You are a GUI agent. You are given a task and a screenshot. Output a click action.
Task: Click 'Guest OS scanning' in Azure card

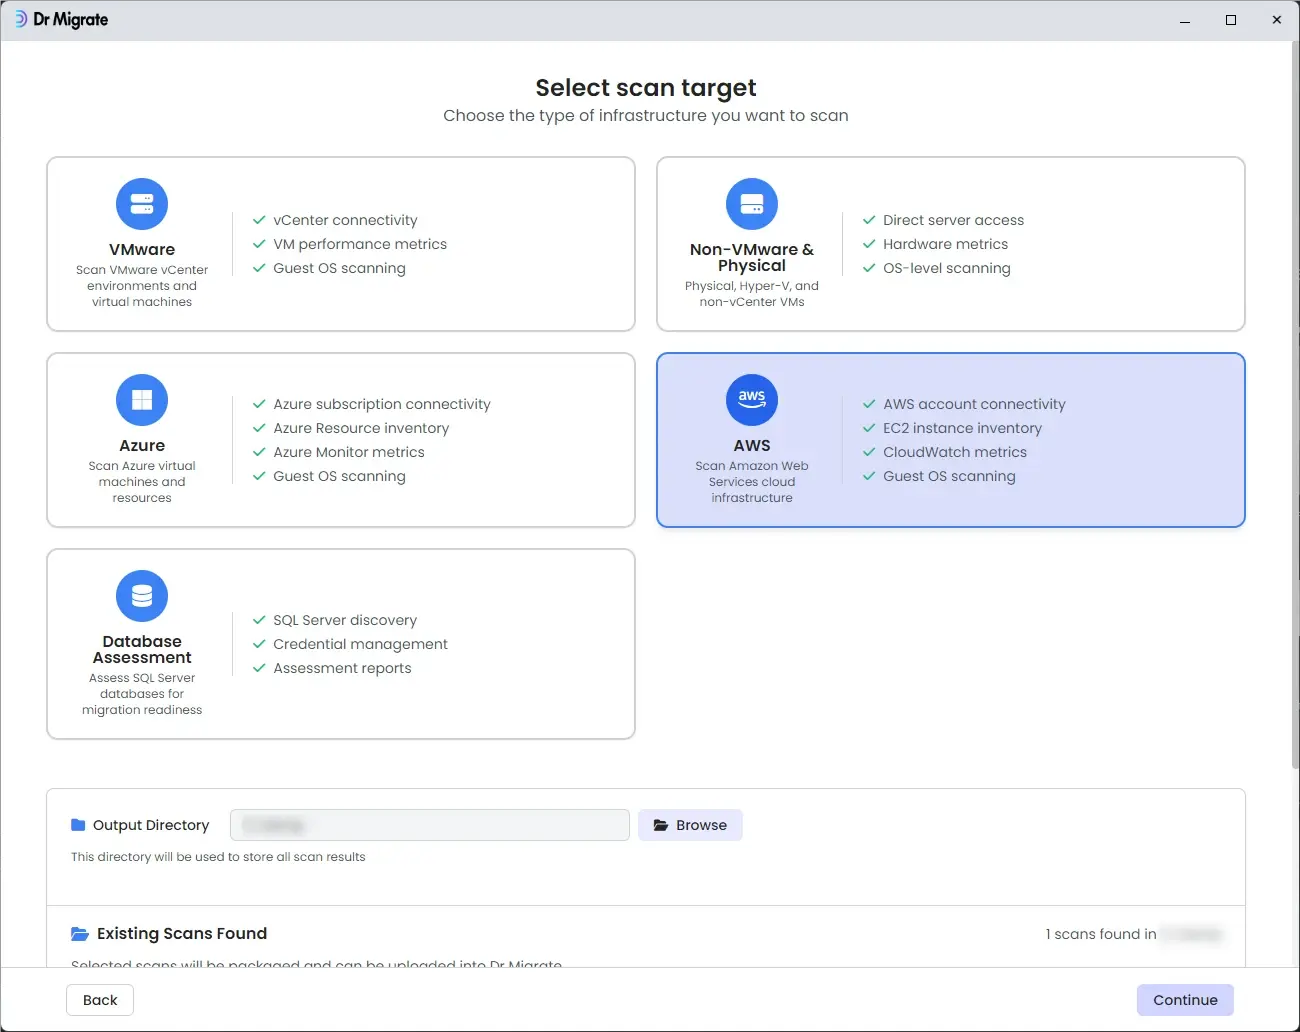point(339,476)
